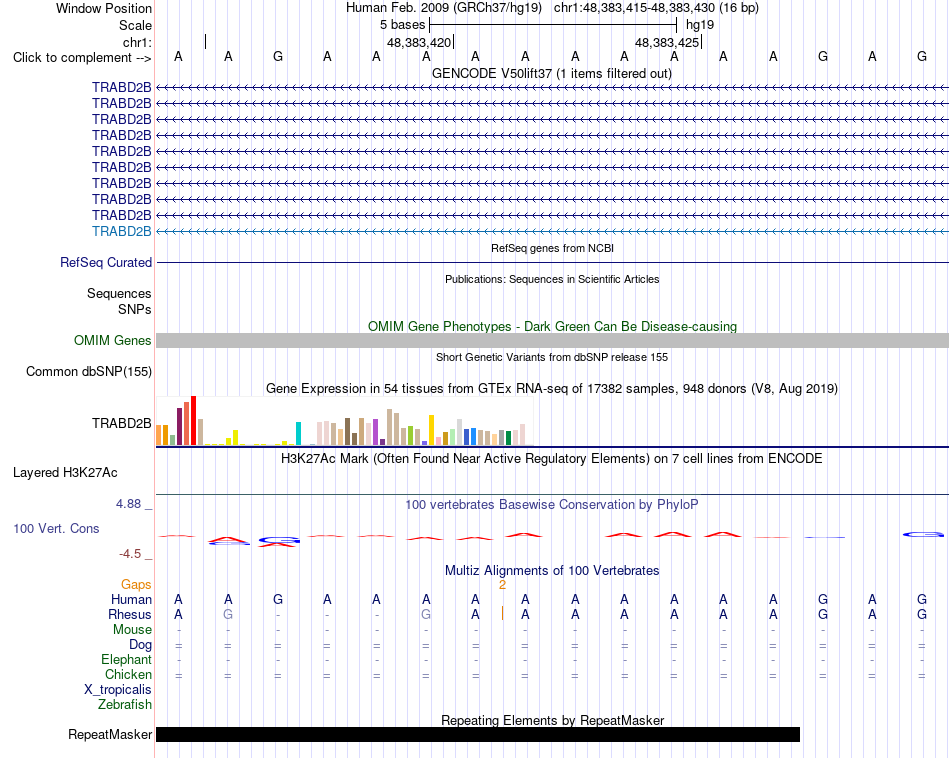The height and width of the screenshot is (758, 950).
Task: Click the 'Short Genetic Variants from dbSNP release 155' title
Action: coord(552,357)
